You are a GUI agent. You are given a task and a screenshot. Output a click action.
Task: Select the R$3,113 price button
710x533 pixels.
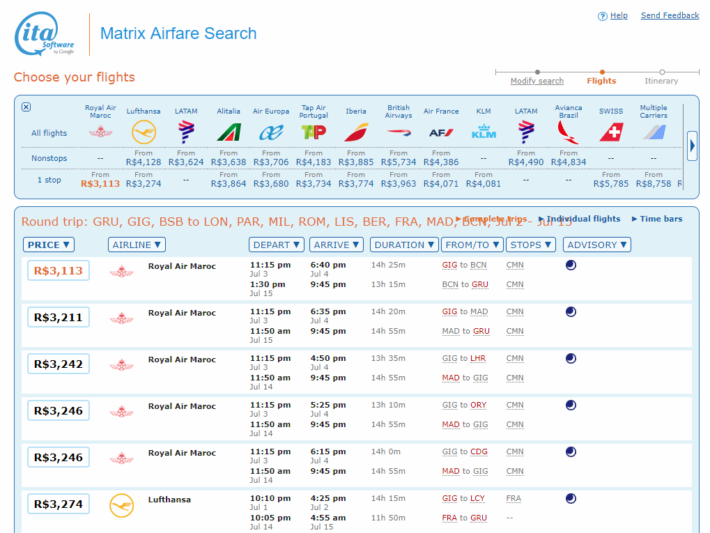click(58, 271)
